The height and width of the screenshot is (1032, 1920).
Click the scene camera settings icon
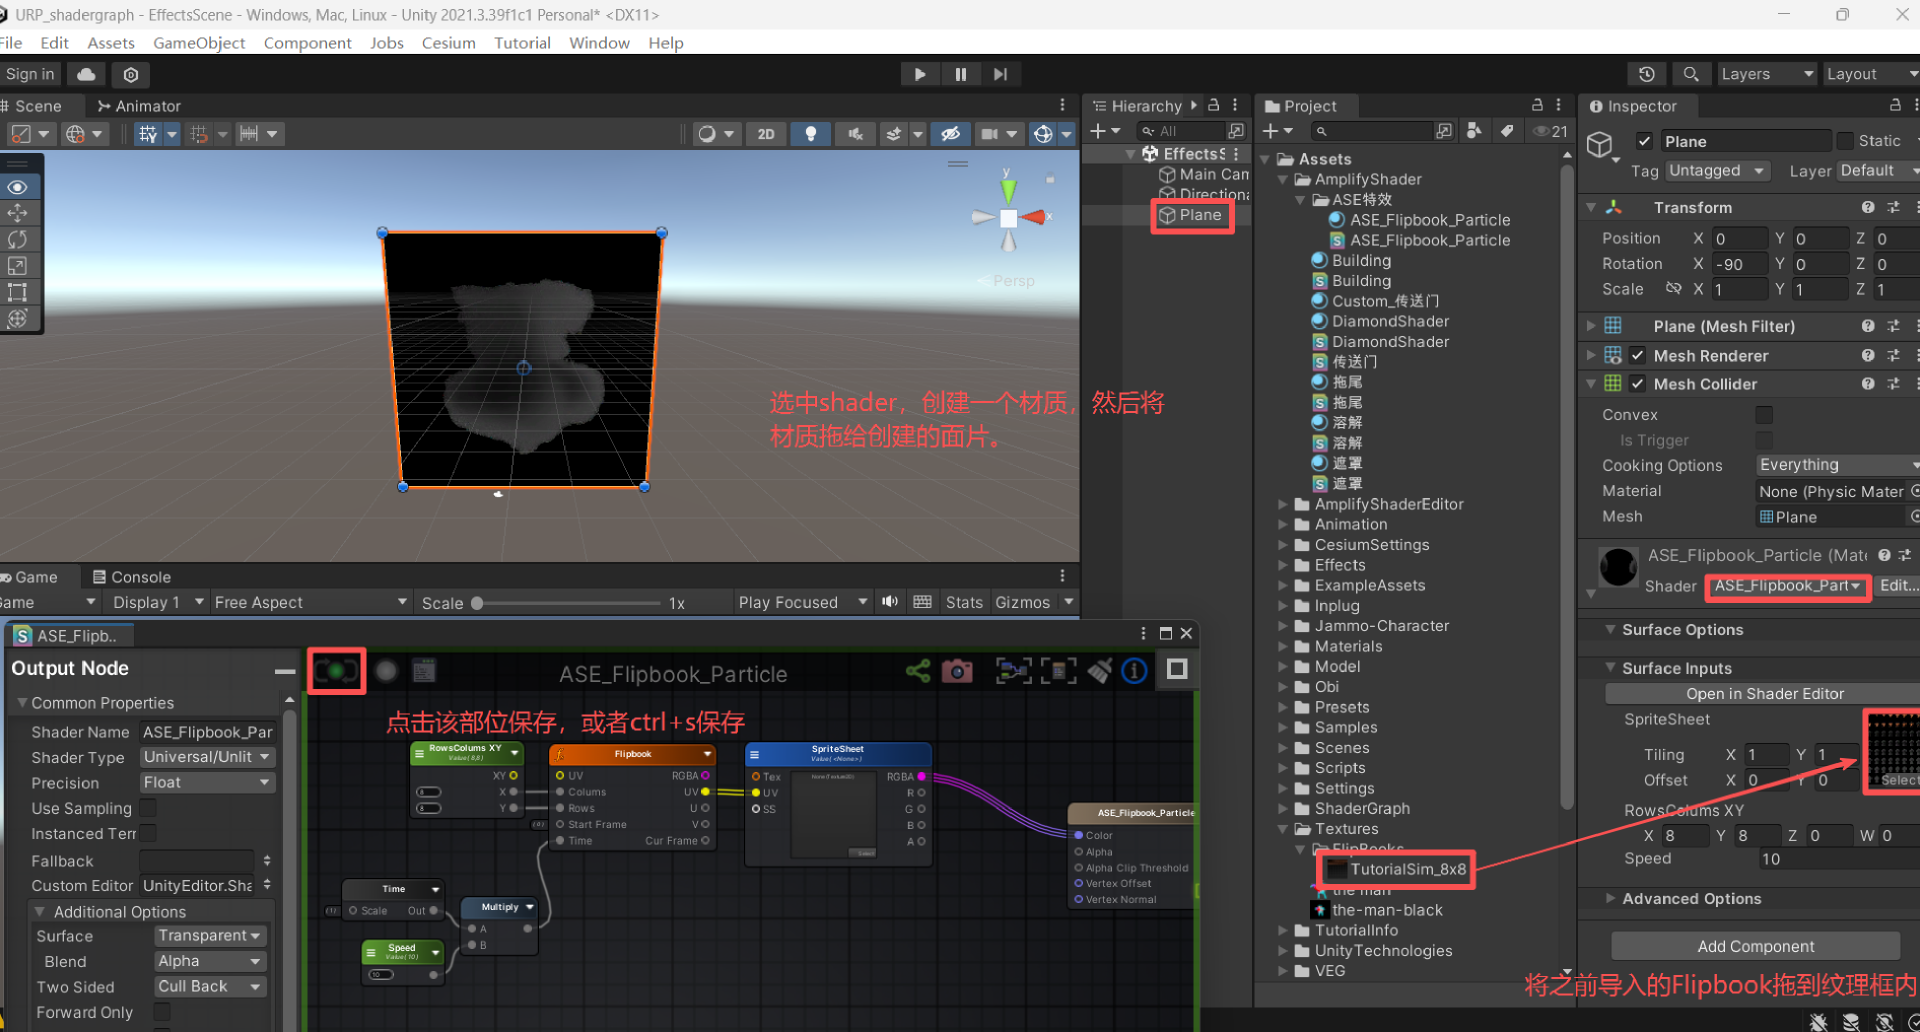[x=989, y=134]
